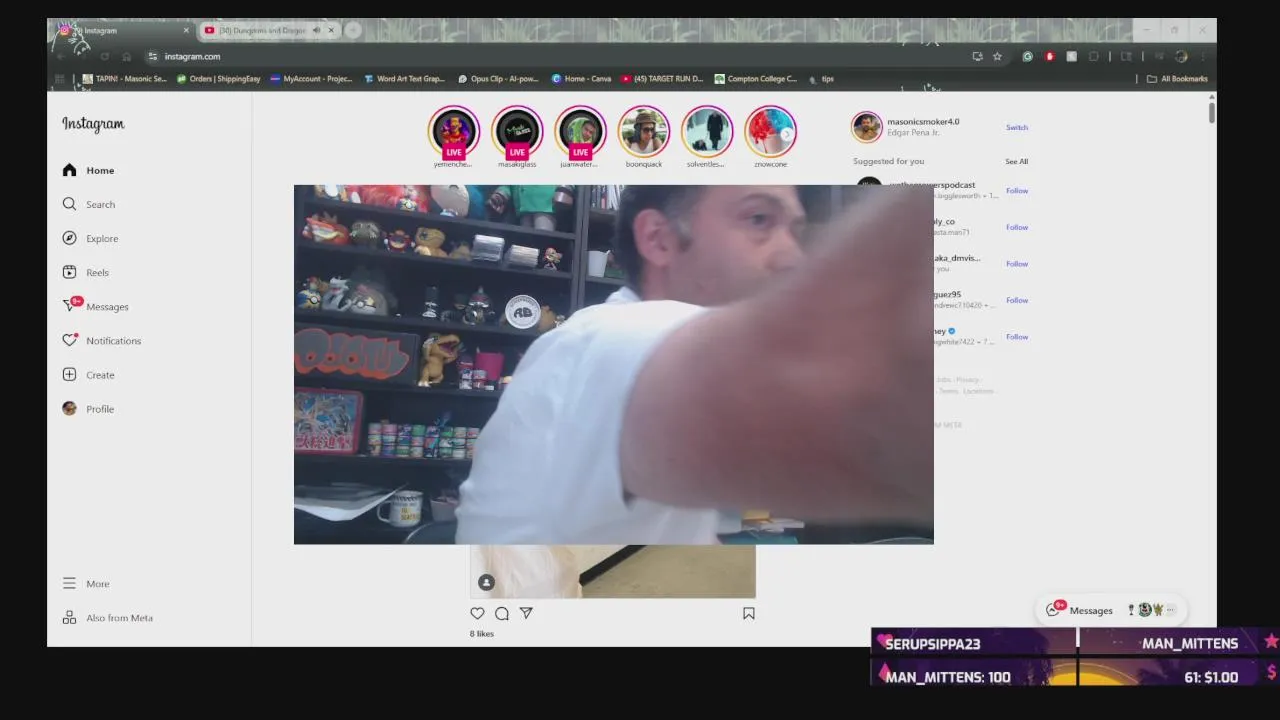This screenshot has height=720, width=1280.
Task: Open Notifications heart in the sidebar
Action: pos(101,340)
